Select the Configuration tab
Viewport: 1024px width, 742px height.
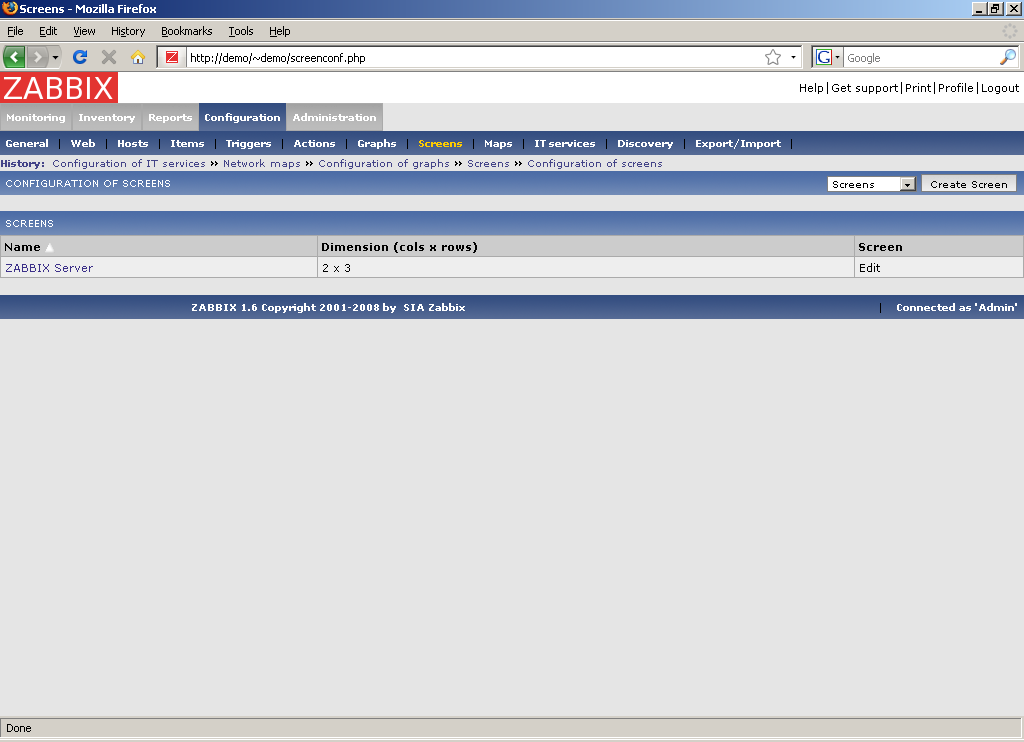[242, 118]
